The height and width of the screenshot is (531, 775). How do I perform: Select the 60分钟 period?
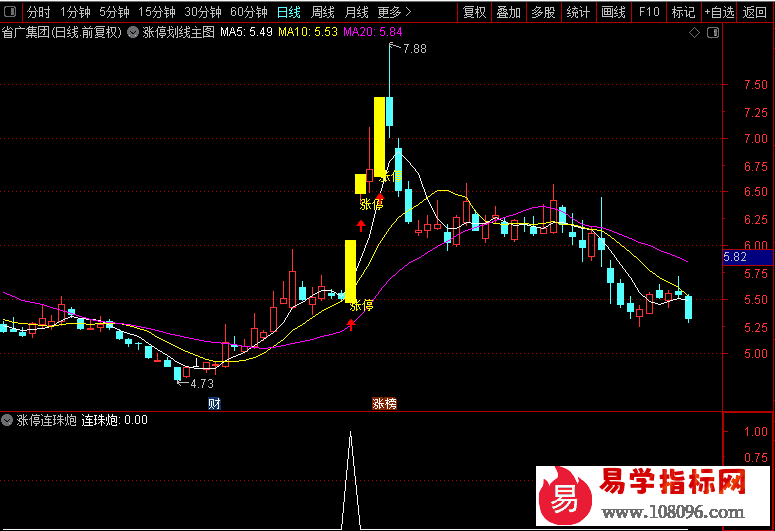249,12
